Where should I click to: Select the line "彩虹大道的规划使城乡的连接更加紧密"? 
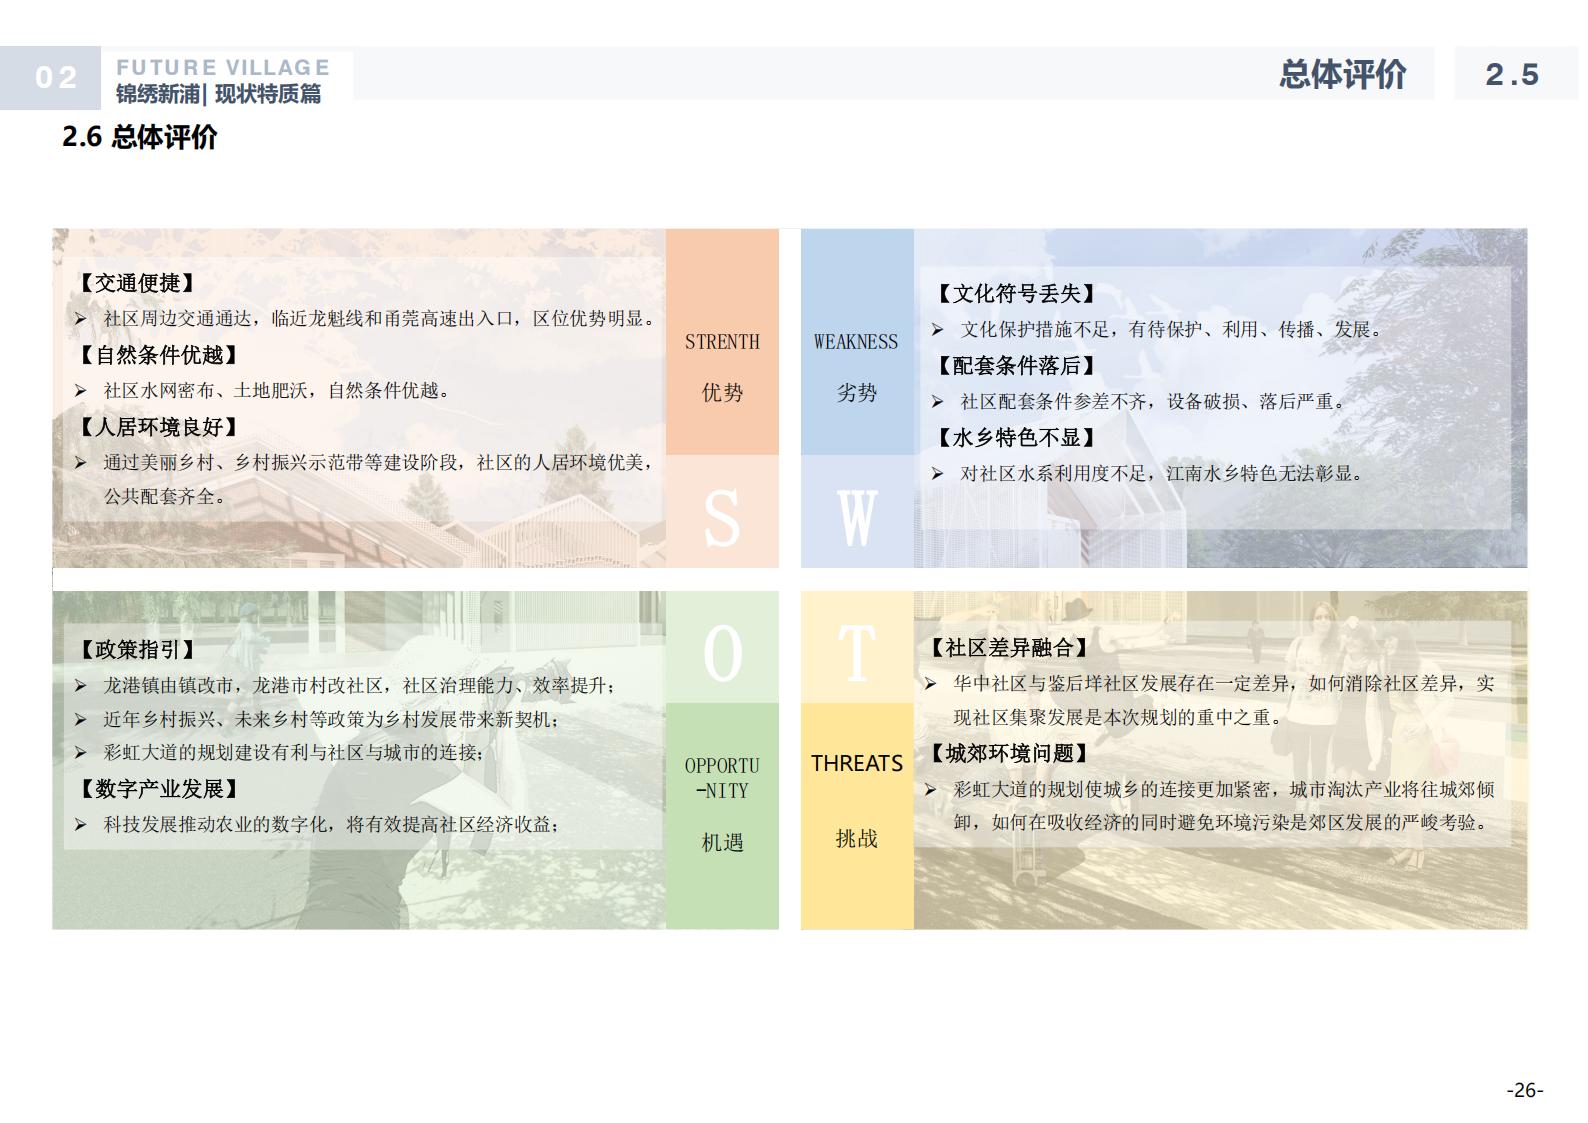1224,790
